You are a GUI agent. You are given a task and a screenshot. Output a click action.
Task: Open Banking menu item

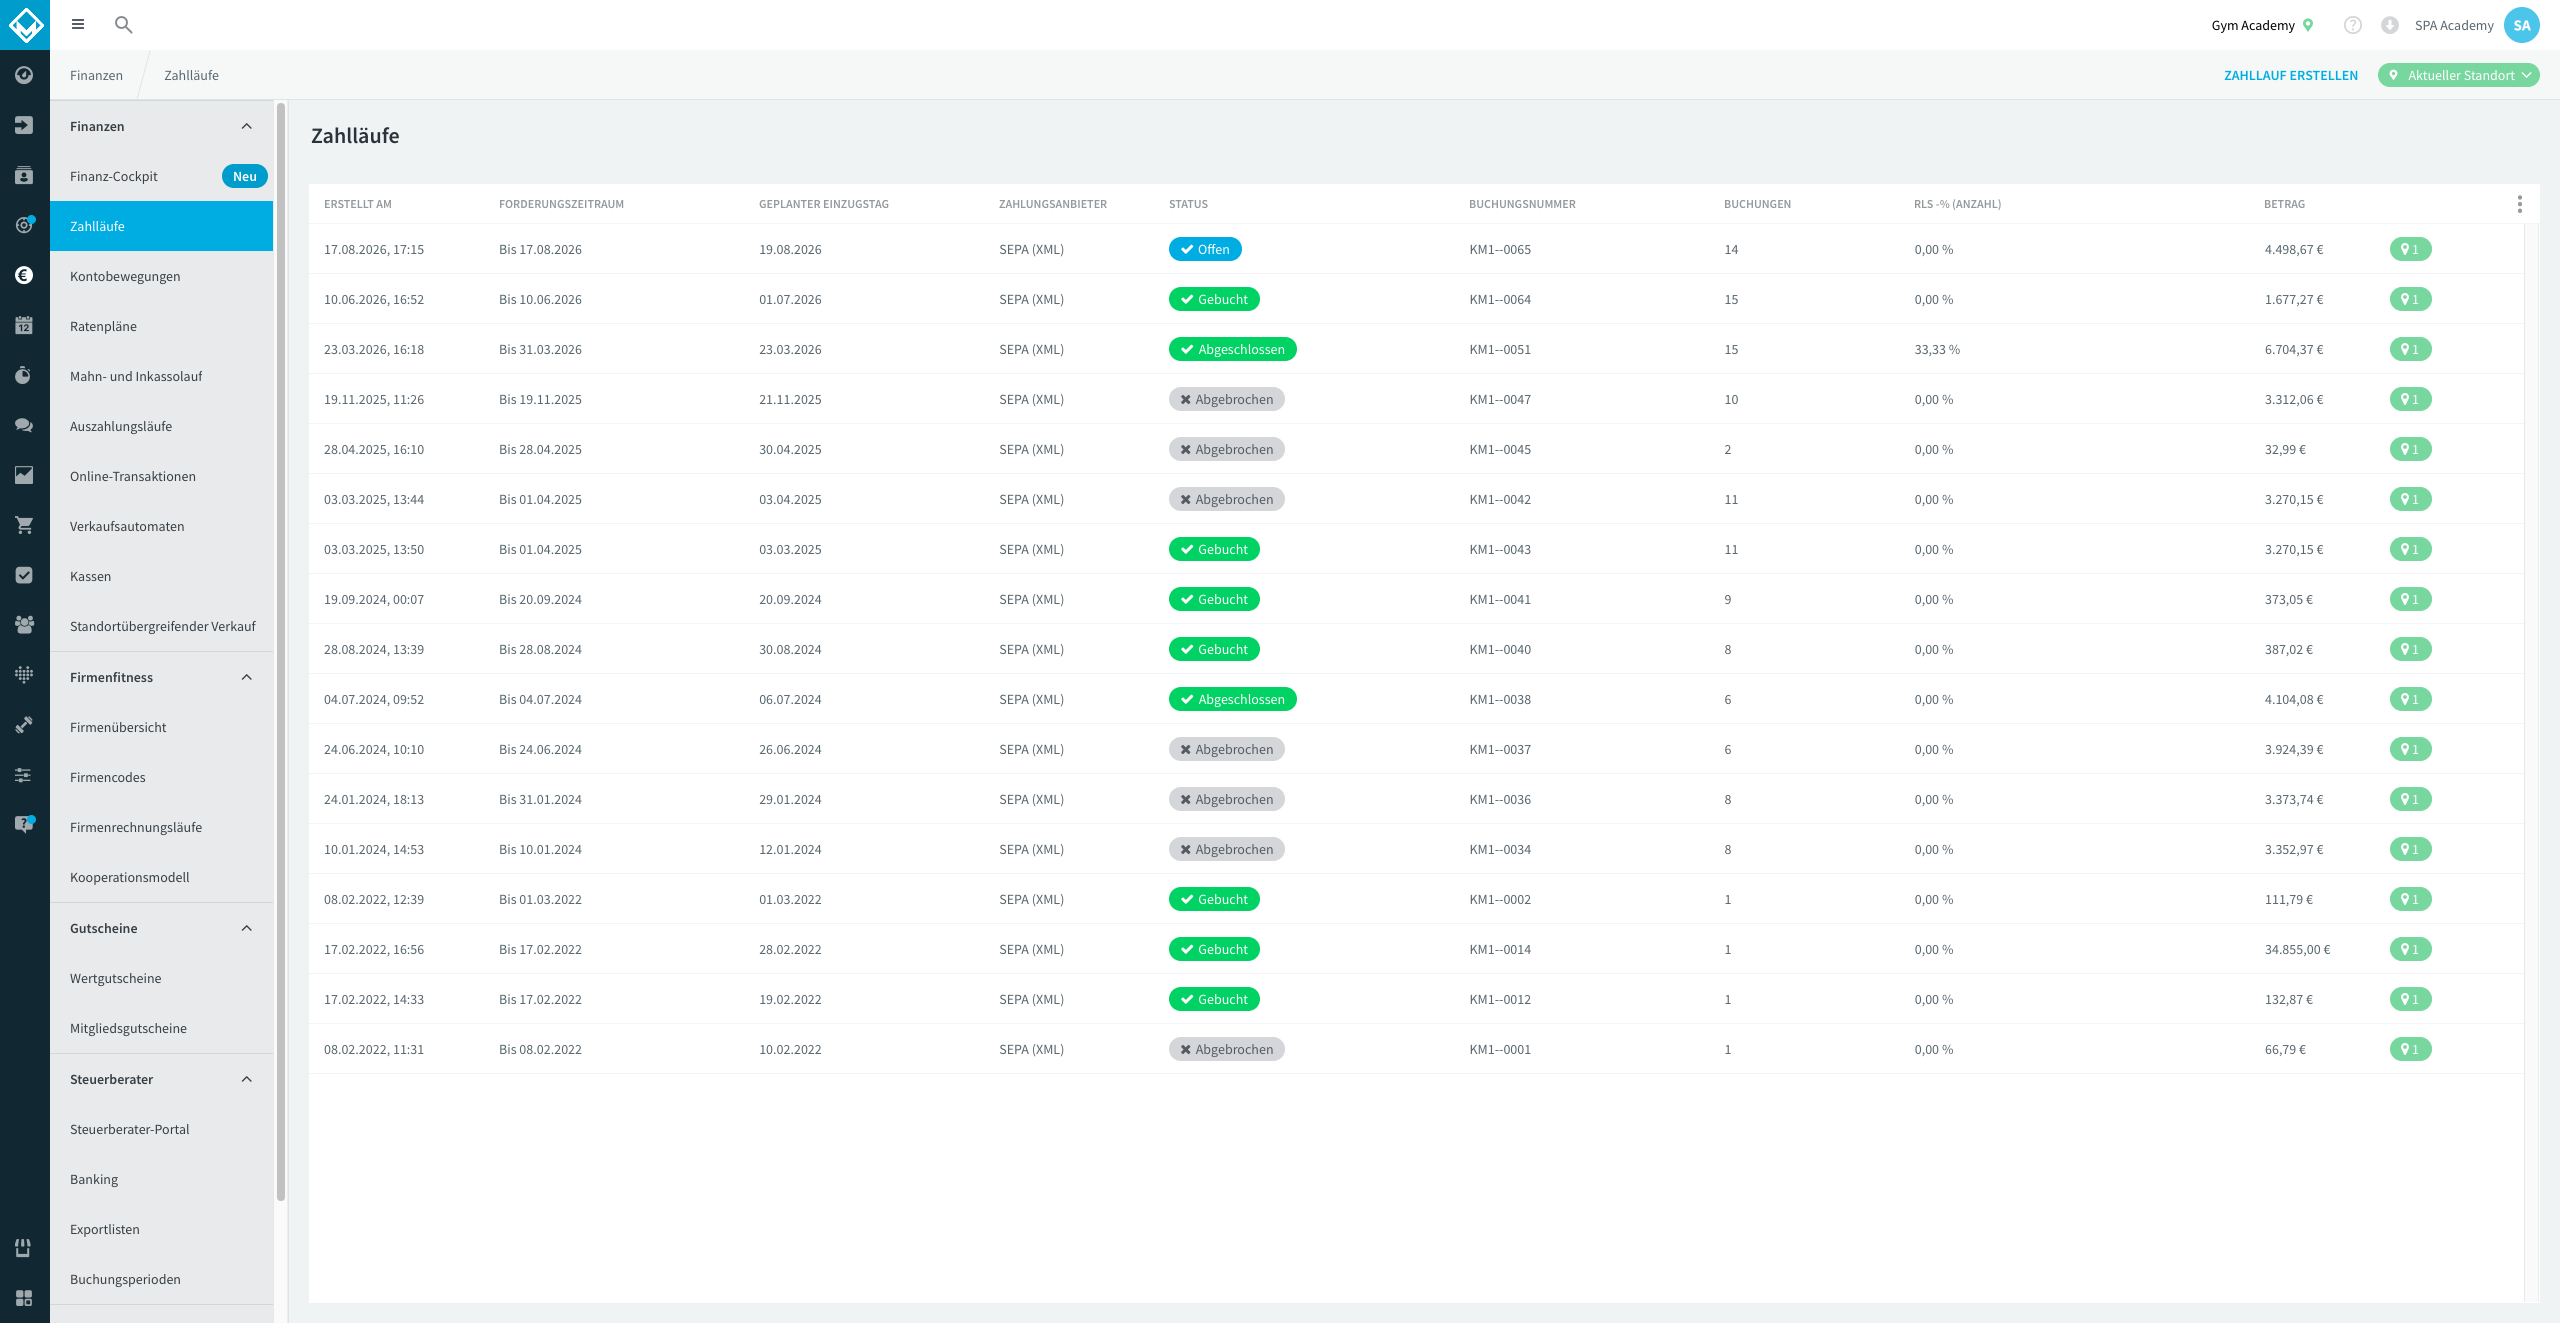tap(161, 1179)
